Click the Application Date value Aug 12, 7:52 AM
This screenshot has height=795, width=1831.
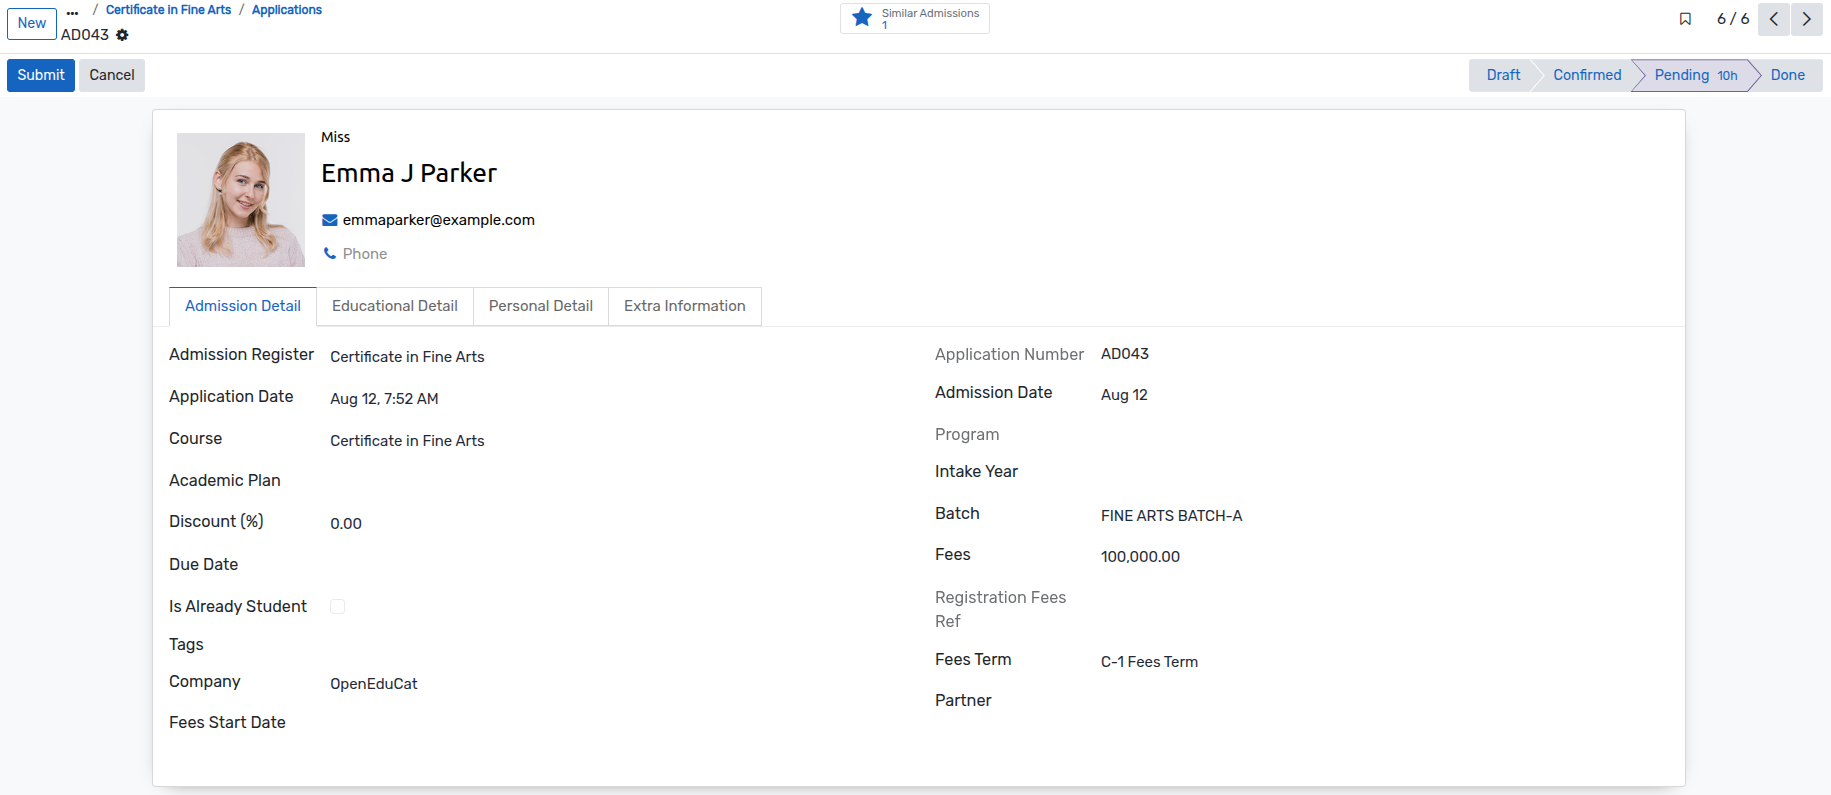pos(384,399)
